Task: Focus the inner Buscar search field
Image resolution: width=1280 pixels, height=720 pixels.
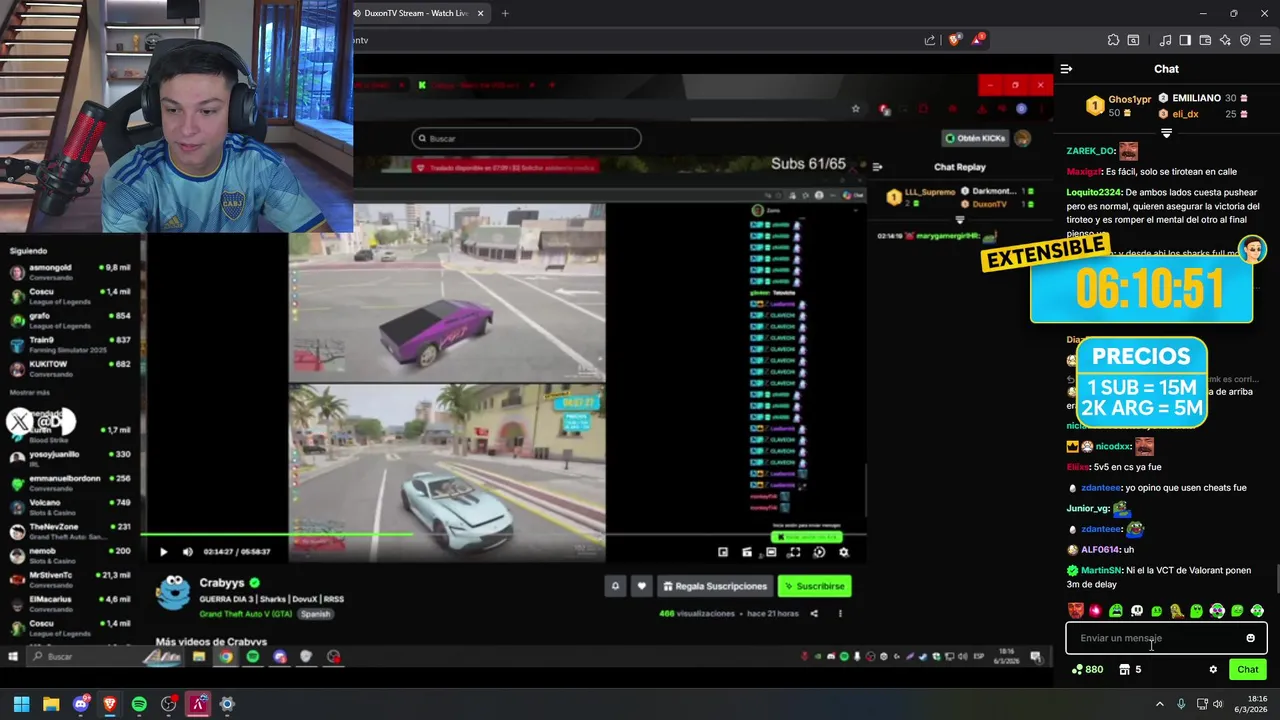Action: (x=526, y=138)
